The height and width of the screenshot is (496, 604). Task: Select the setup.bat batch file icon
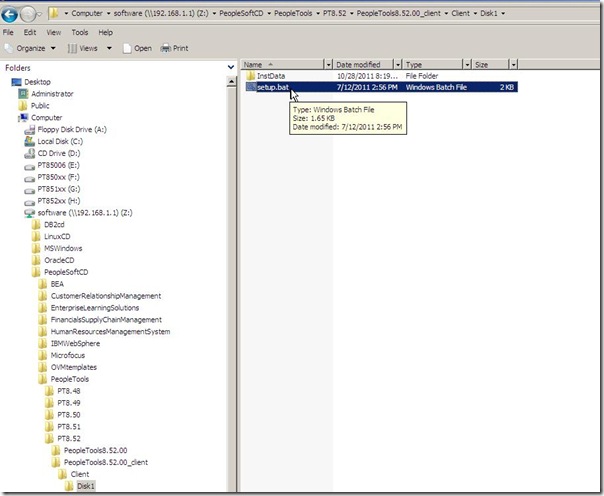[250, 87]
